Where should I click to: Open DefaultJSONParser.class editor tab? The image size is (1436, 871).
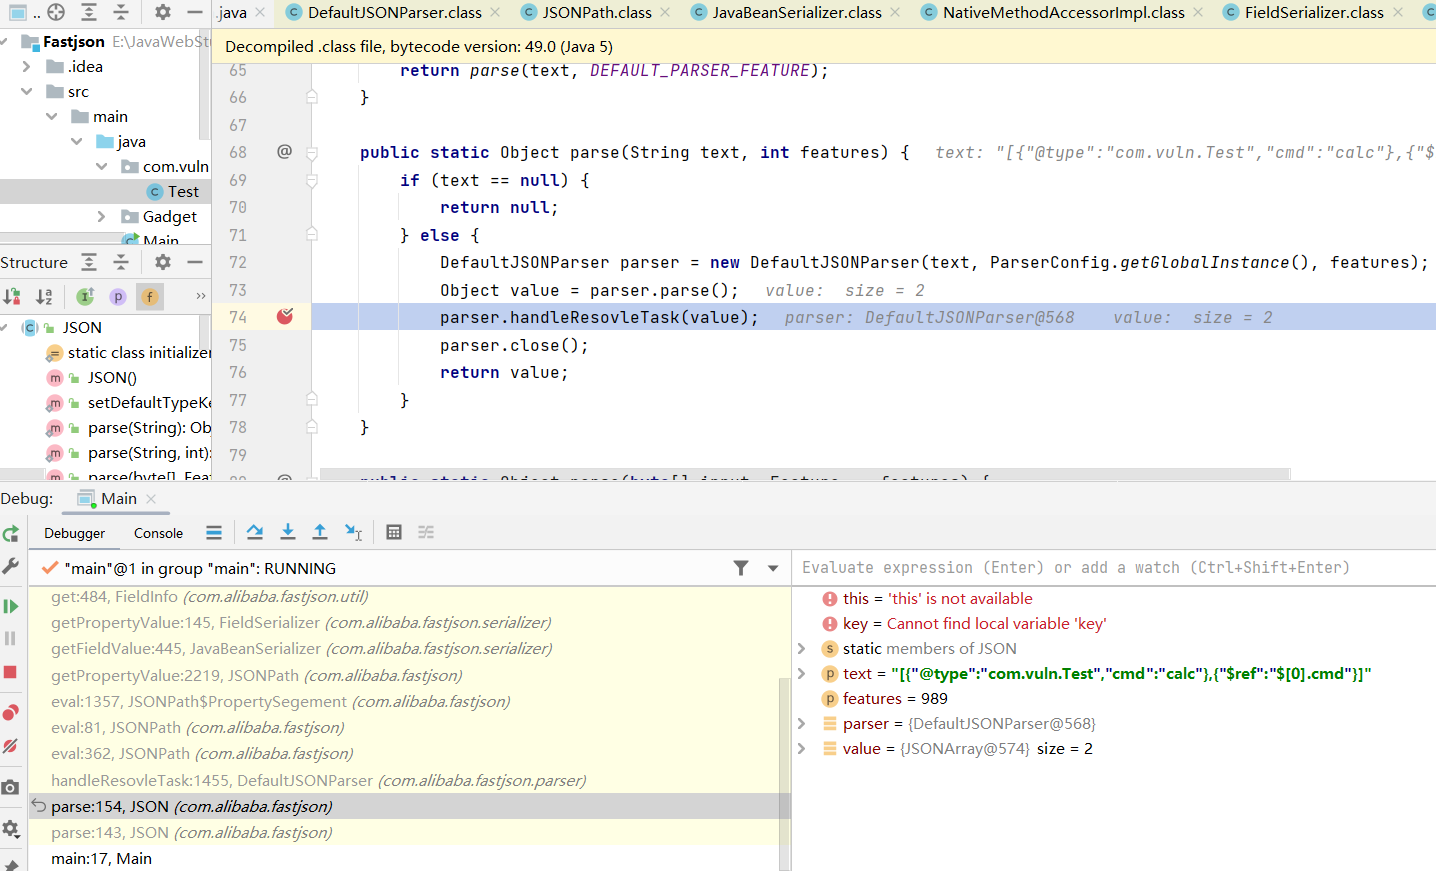click(394, 12)
